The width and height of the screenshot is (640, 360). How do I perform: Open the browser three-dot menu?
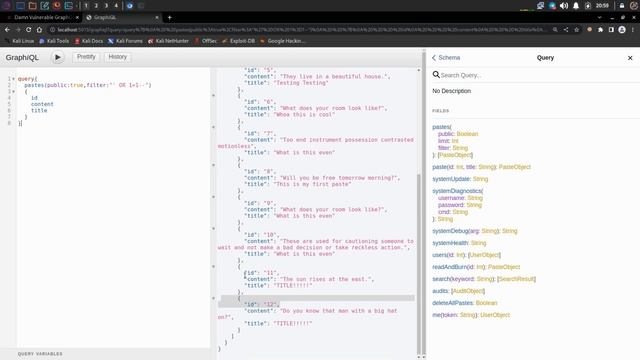(633, 30)
